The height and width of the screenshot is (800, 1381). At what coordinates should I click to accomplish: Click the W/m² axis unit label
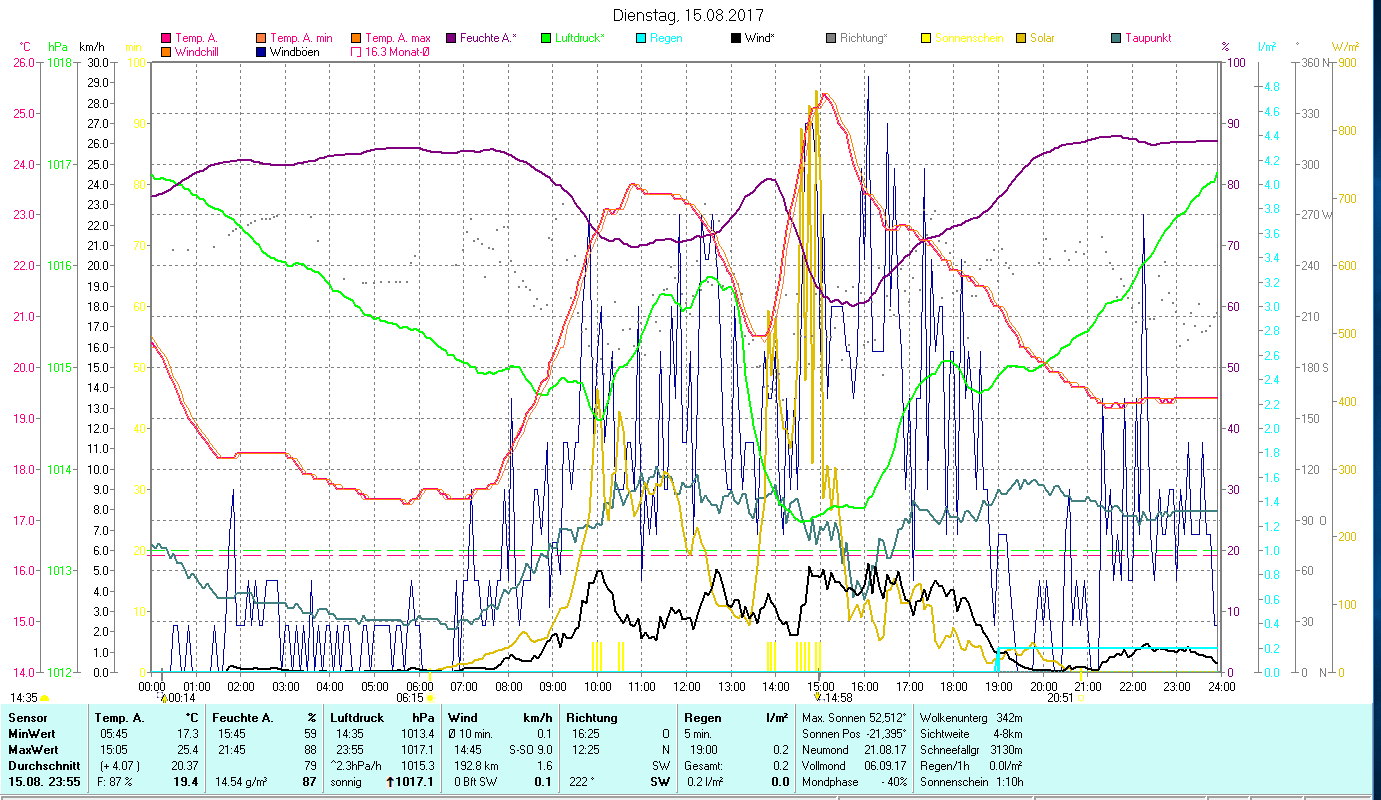point(1345,47)
